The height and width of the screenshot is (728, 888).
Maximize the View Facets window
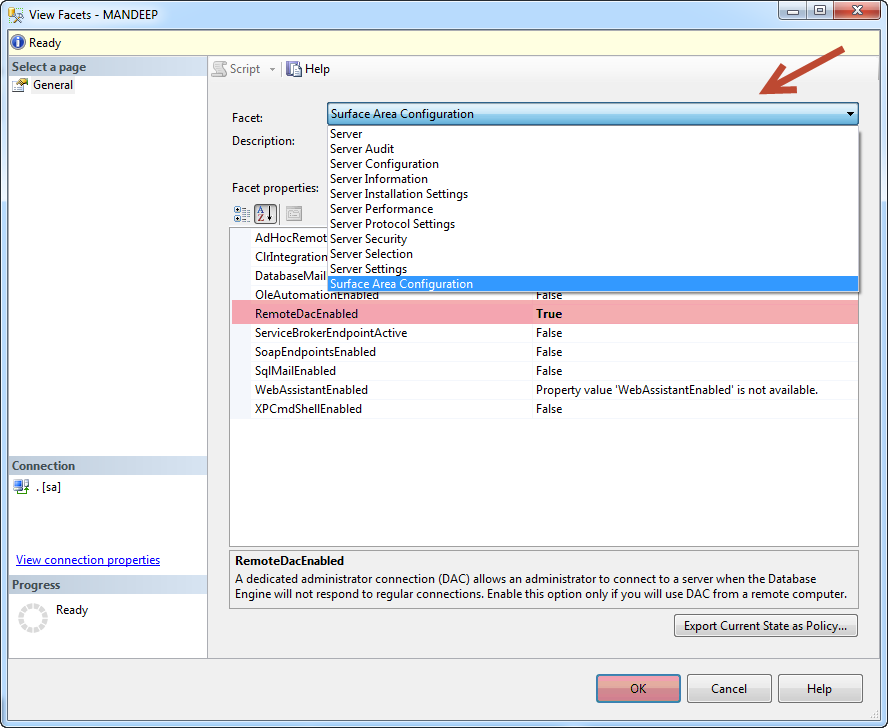click(819, 11)
